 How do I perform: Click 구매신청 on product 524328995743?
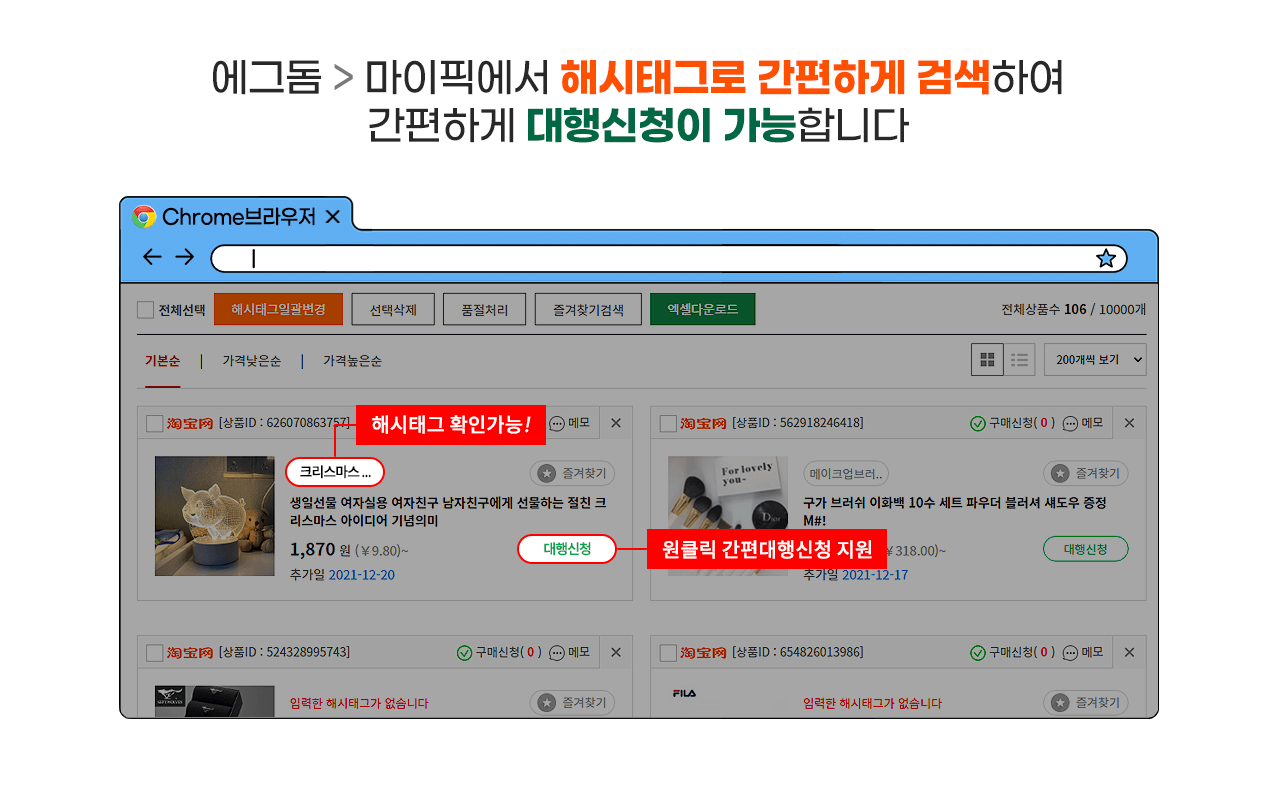pyautogui.click(x=498, y=652)
